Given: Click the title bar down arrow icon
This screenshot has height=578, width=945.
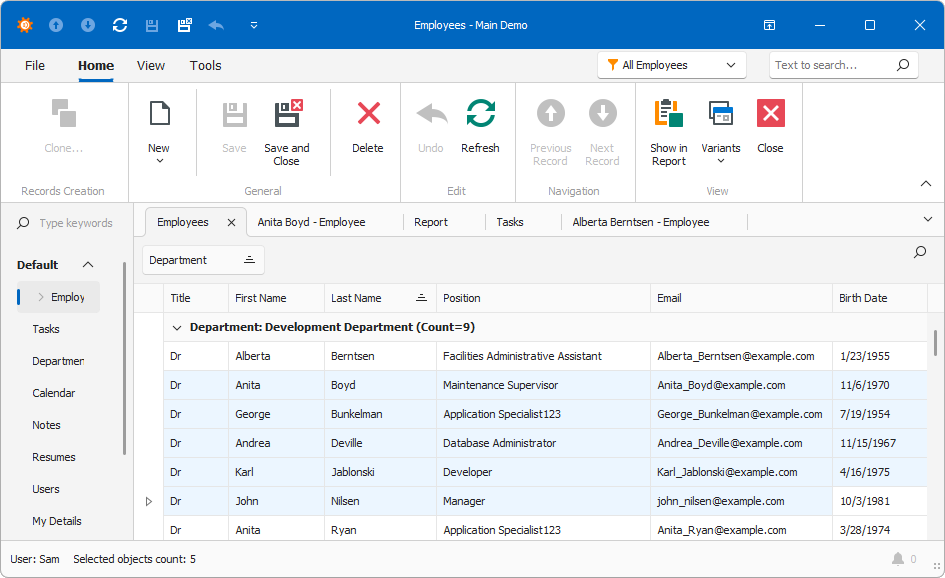Looking at the screenshot, I should point(88,25).
